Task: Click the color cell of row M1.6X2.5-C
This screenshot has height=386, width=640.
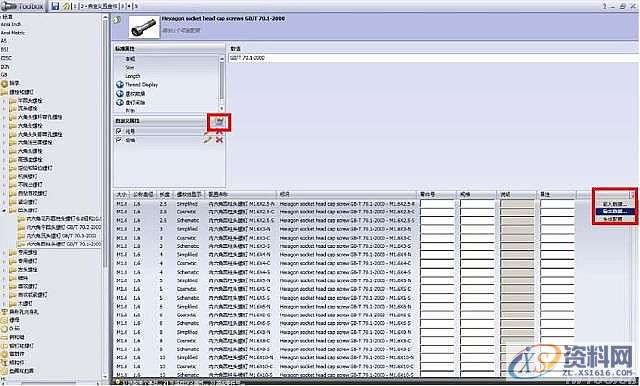Action: coord(517,212)
